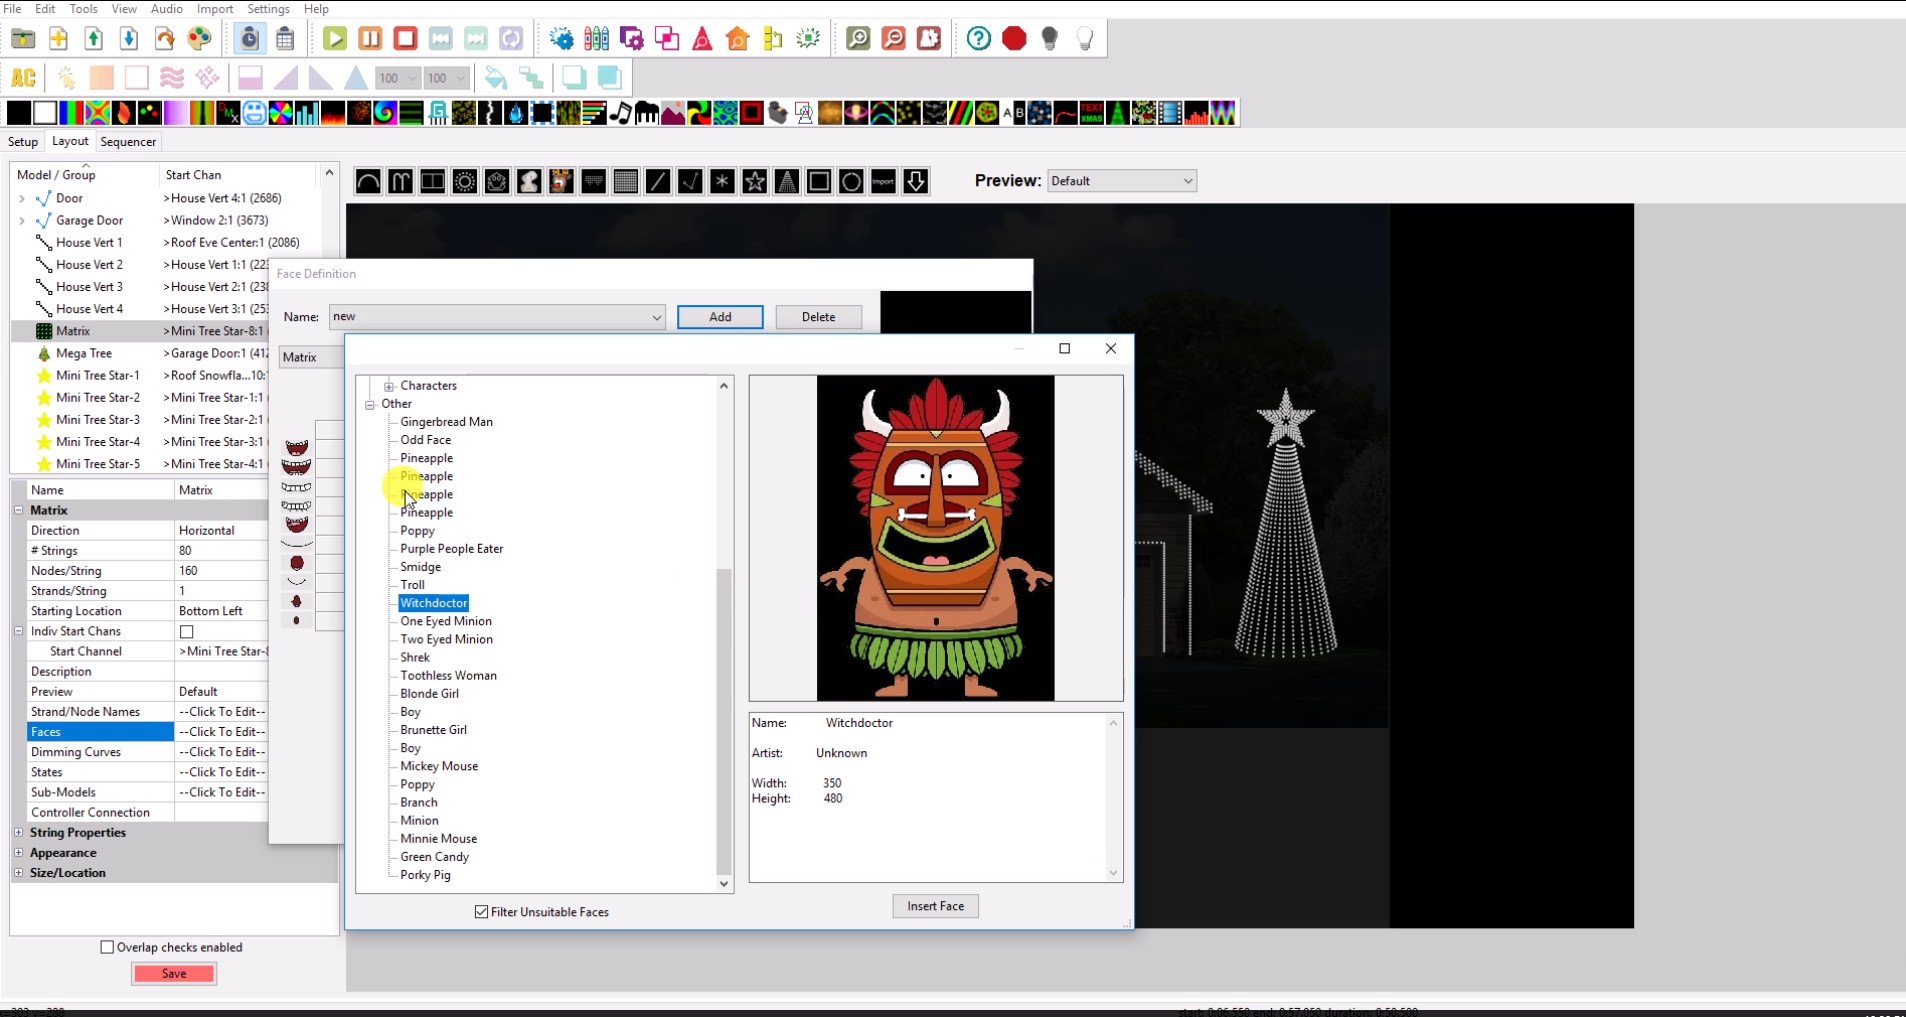Open the Settings menu
The image size is (1906, 1017).
pyautogui.click(x=268, y=9)
